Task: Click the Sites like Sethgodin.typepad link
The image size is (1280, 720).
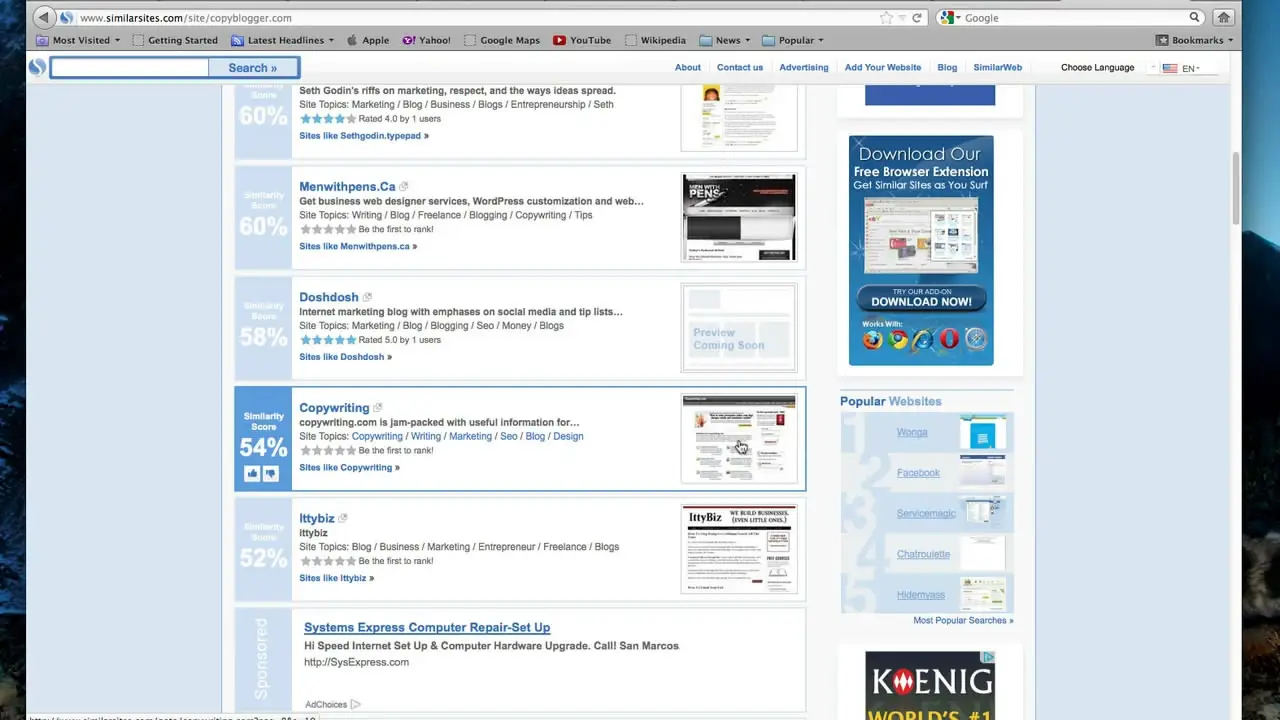Action: pos(364,136)
